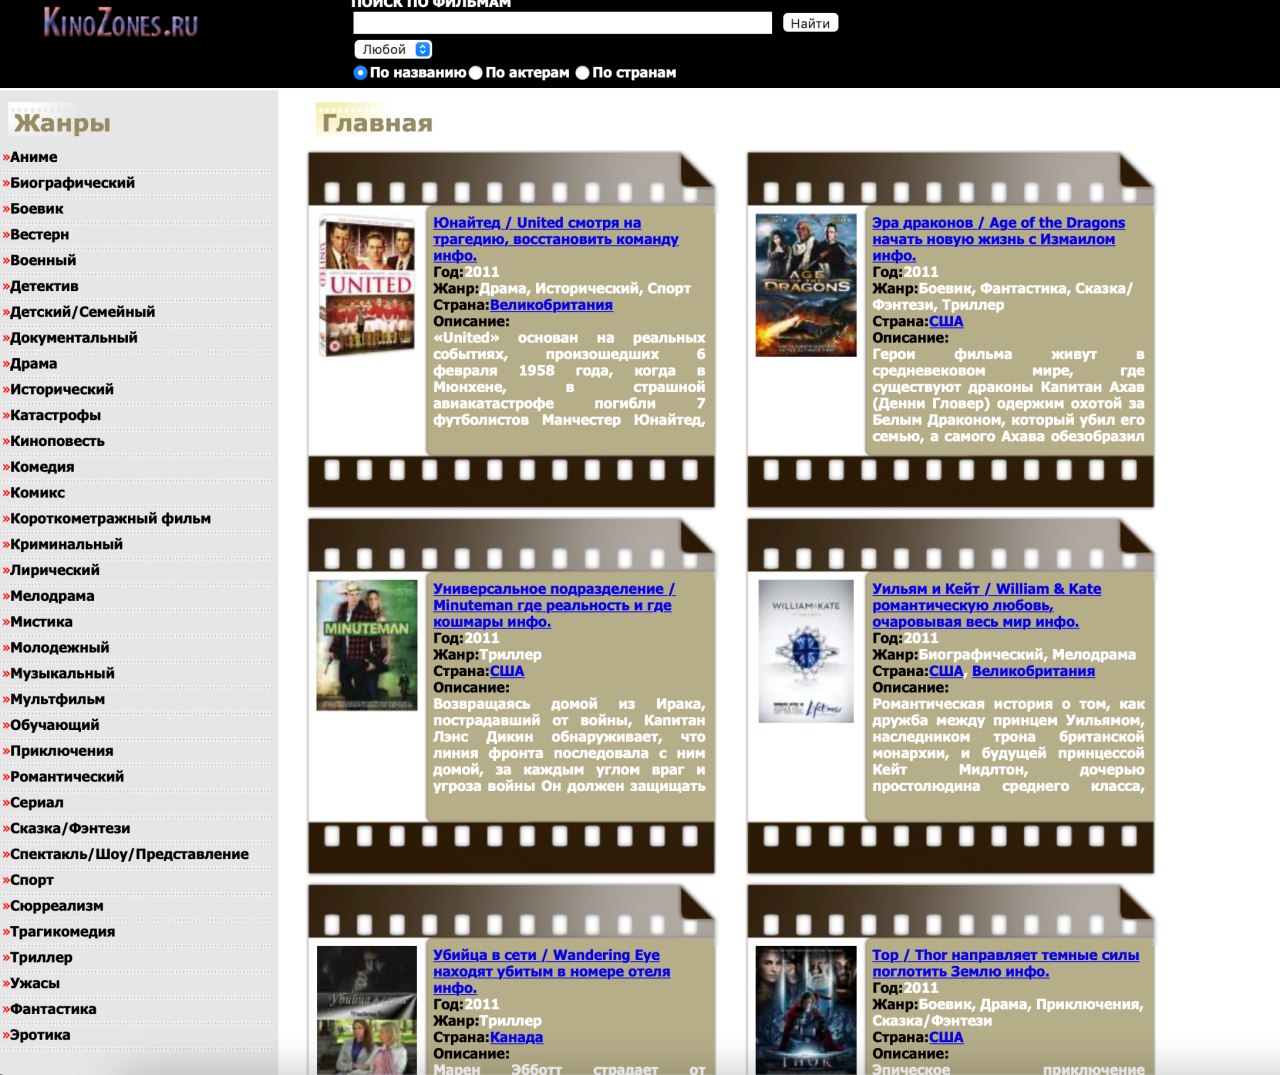Open the Военный genre
Screen dimensions: 1280x1075
tap(43, 260)
